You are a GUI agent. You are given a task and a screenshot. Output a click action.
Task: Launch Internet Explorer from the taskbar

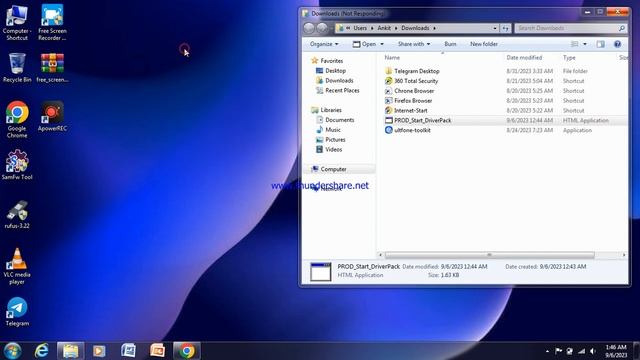click(41, 351)
